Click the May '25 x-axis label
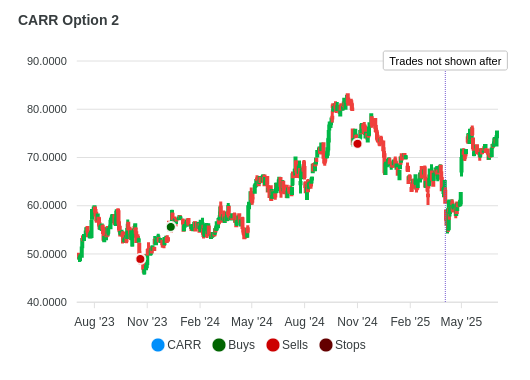This screenshot has width=530, height=380. pyautogui.click(x=461, y=322)
